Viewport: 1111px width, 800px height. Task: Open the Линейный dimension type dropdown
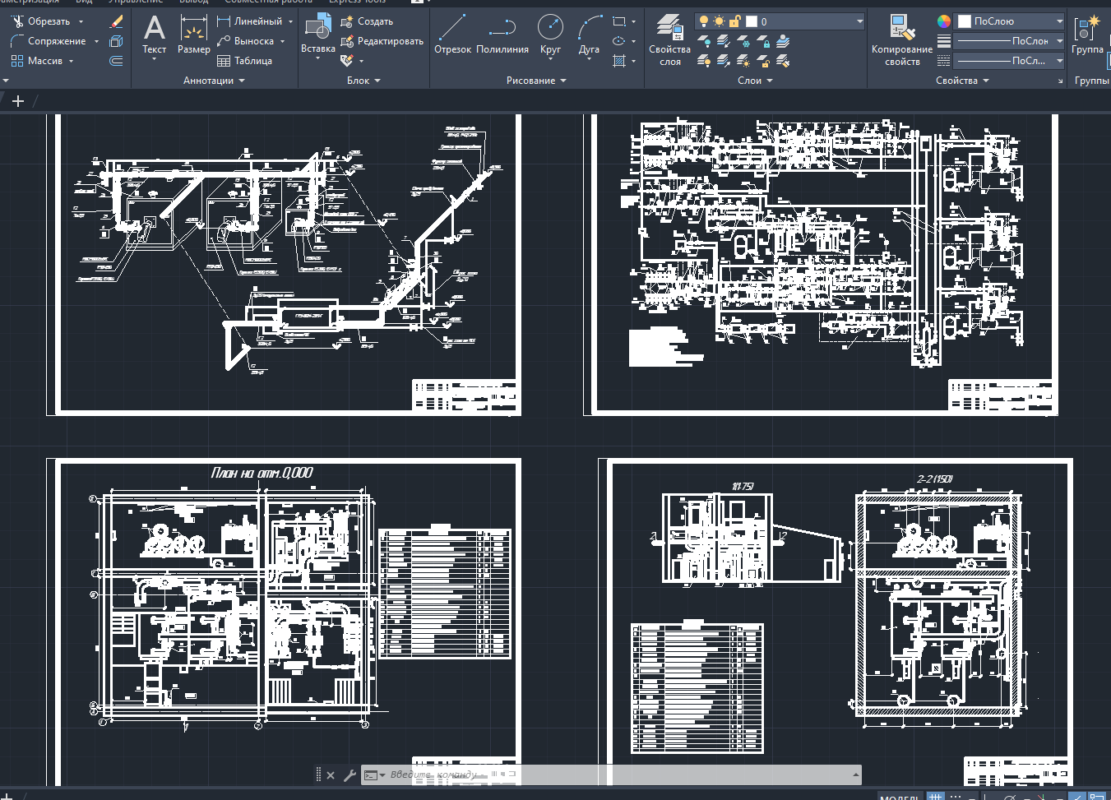pyautogui.click(x=291, y=22)
